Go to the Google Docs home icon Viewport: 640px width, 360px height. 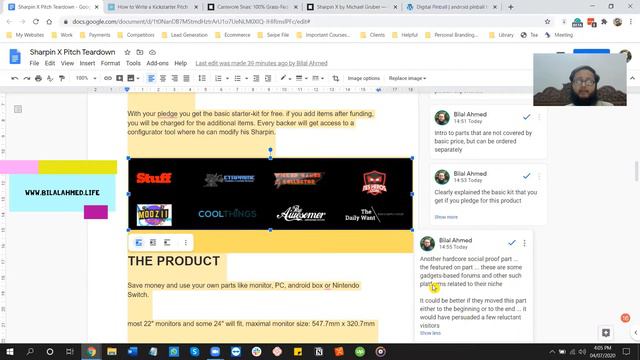(x=15, y=57)
